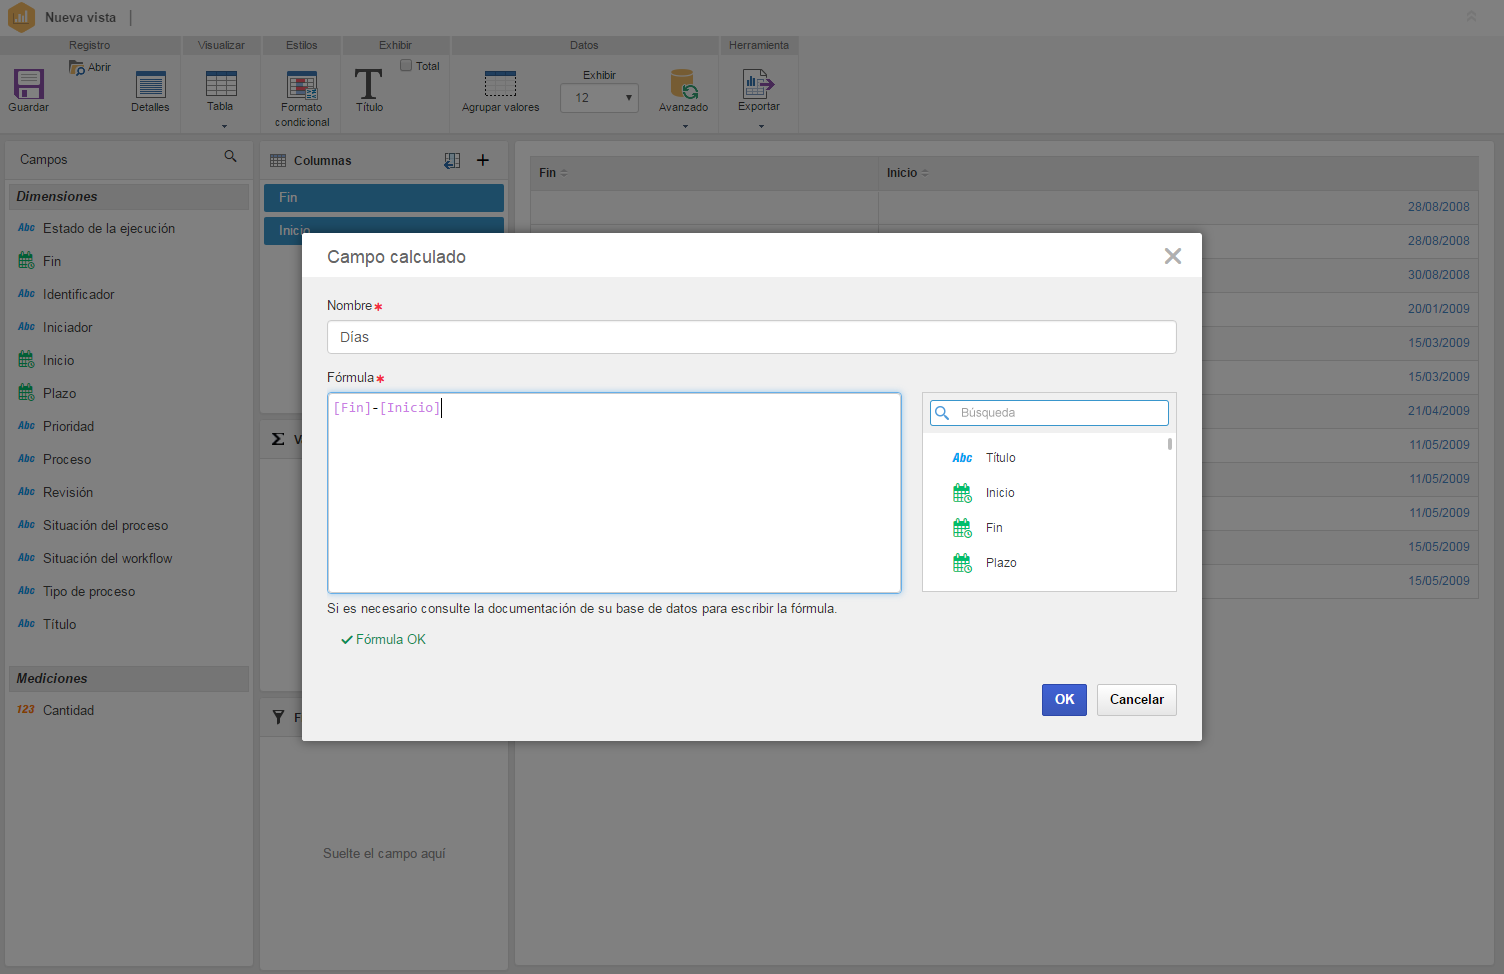Click the Campos search magnifier icon
The image size is (1504, 974).
231,157
